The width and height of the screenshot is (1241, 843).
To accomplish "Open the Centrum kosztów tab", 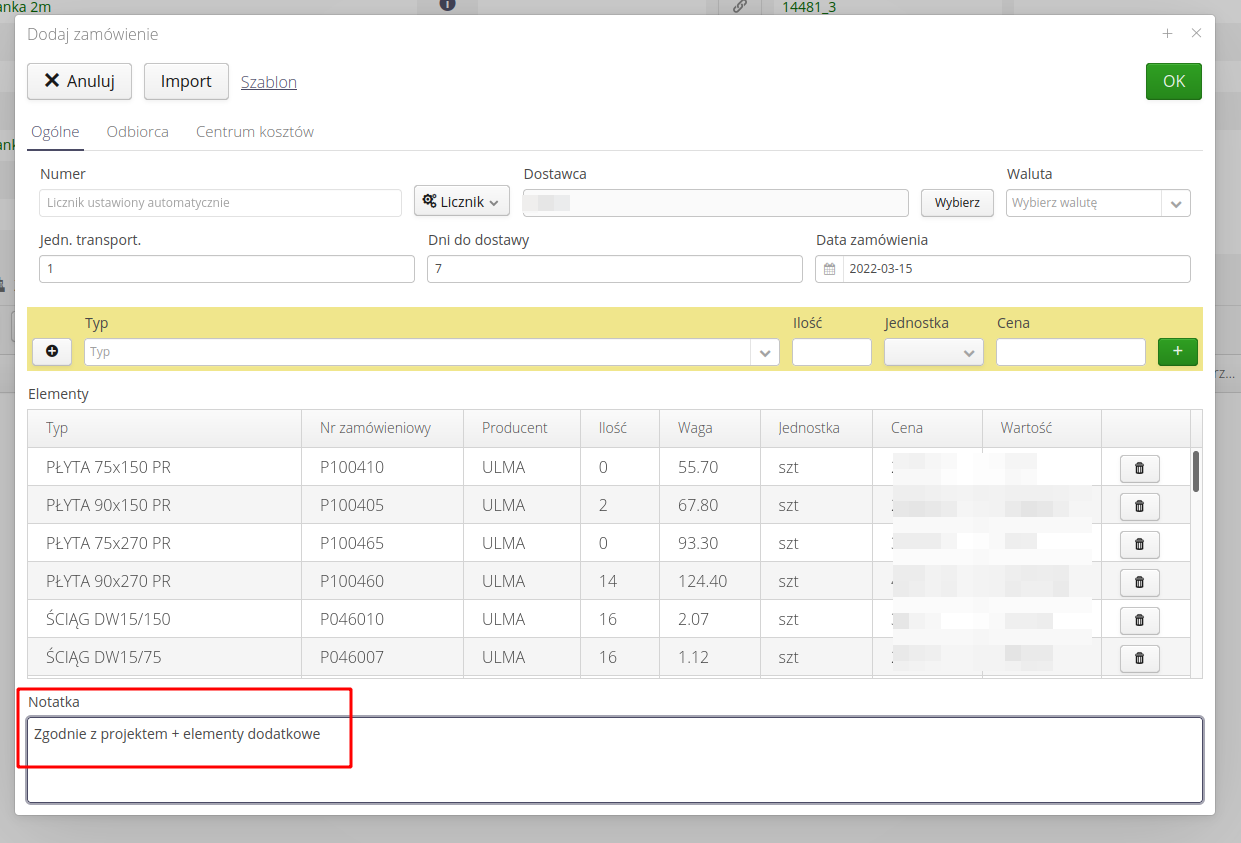I will point(254,131).
